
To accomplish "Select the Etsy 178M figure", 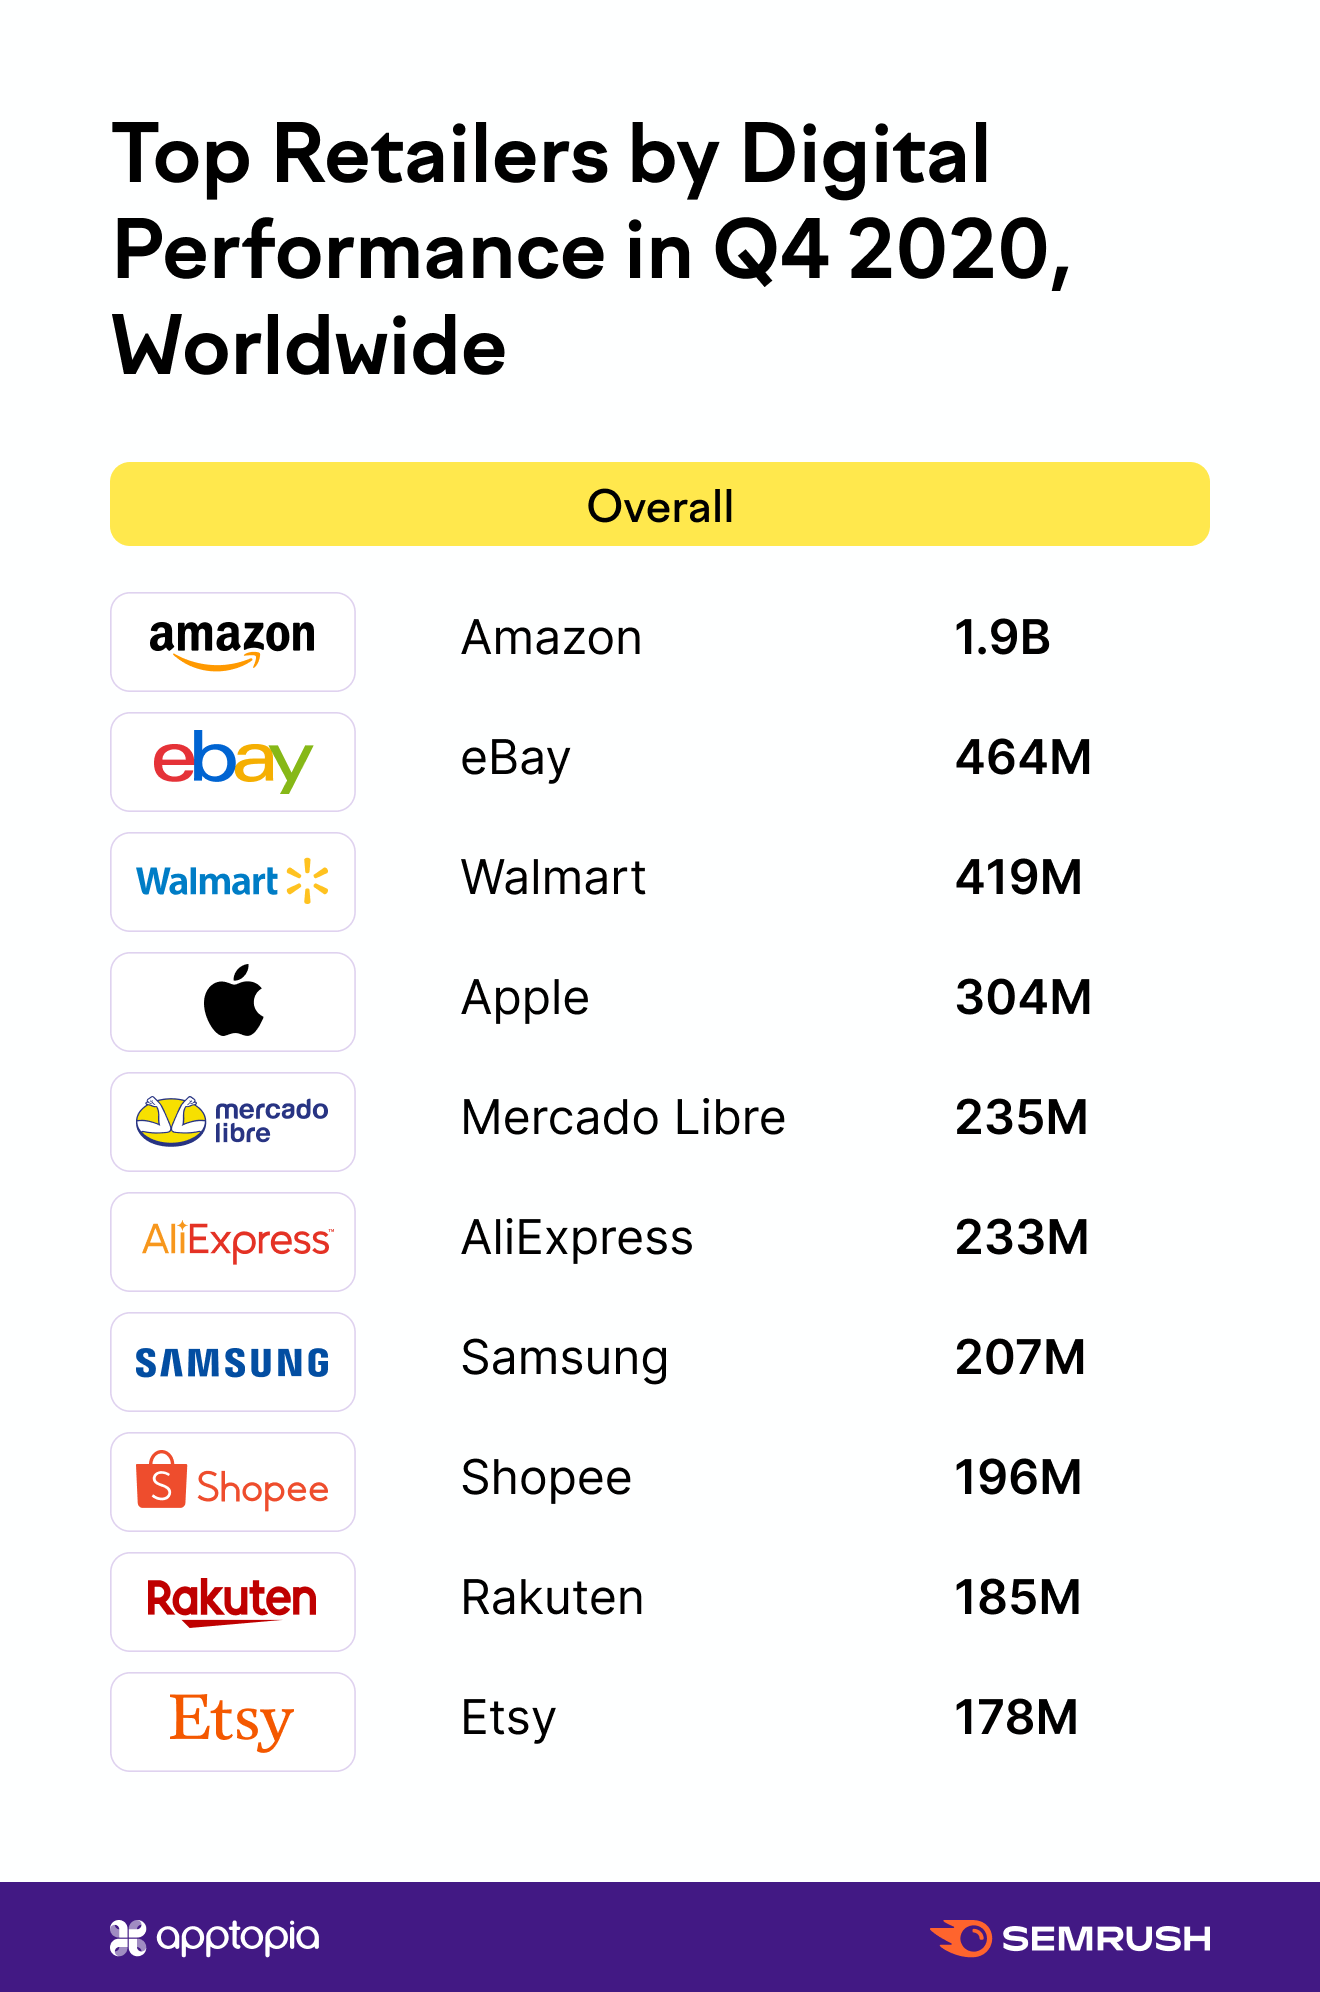I will (x=1017, y=1718).
